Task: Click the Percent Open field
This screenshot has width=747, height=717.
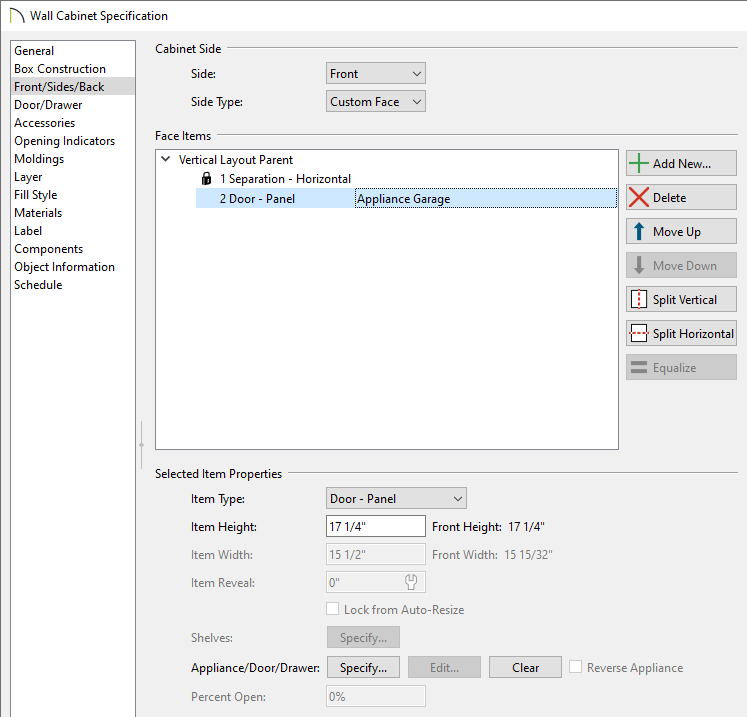Action: [x=375, y=696]
